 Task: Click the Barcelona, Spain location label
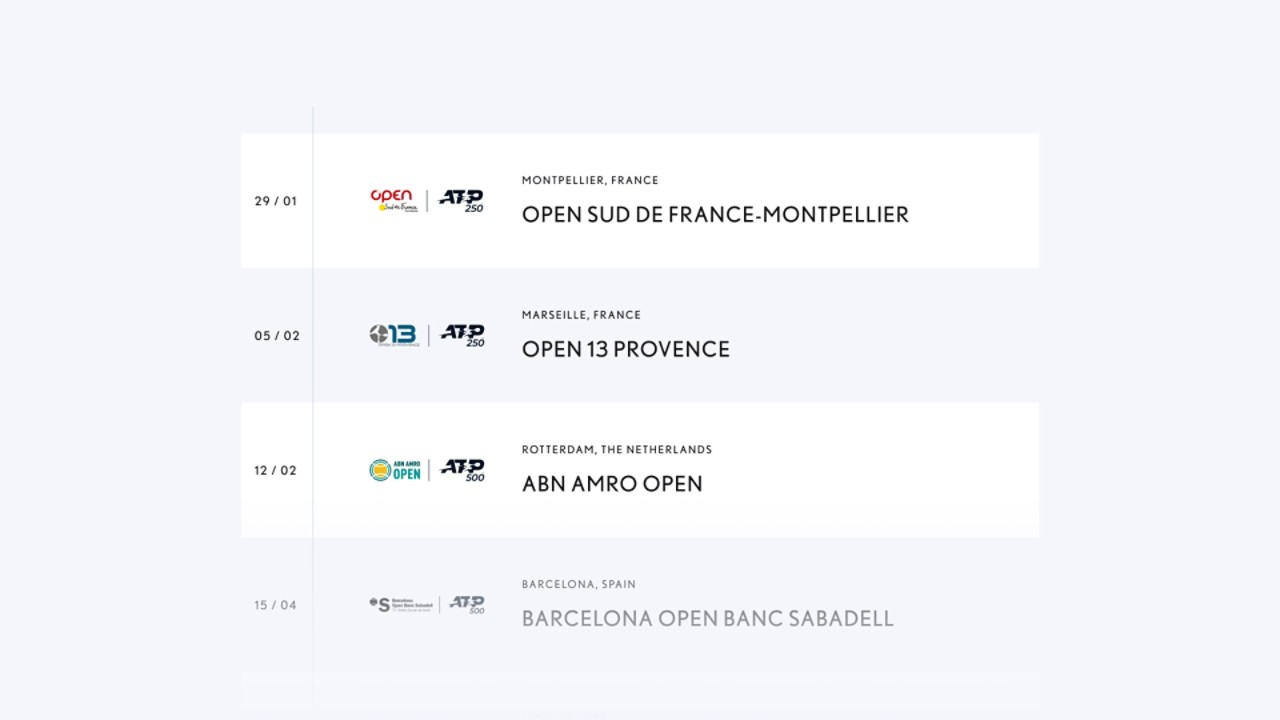pyautogui.click(x=579, y=584)
